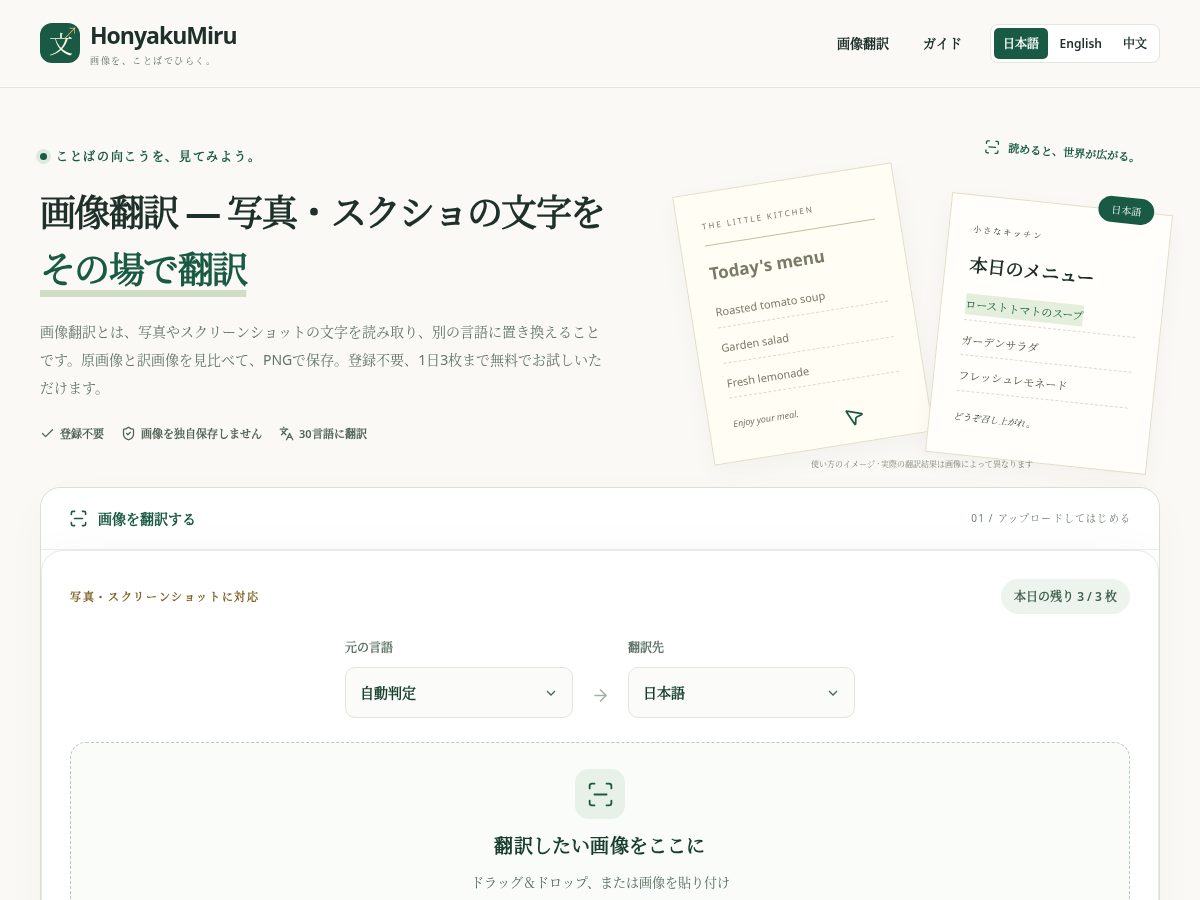The height and width of the screenshot is (900, 1200).
Task: Click the 01 / アップロードしてはじめる step label
Action: 1050,518
